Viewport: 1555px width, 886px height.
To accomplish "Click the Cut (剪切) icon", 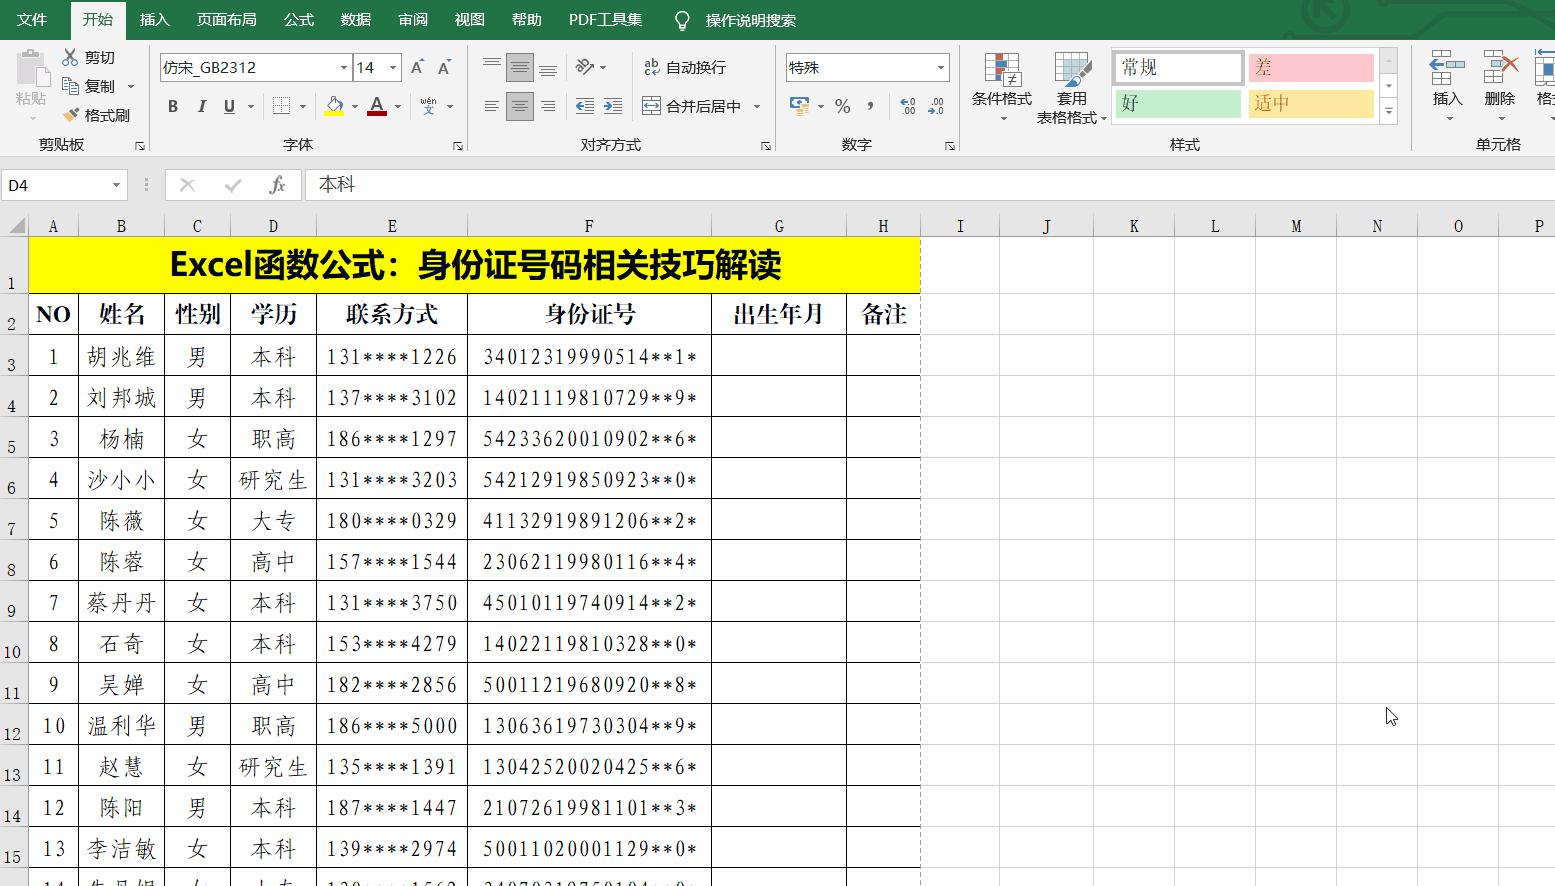I will click(70, 57).
